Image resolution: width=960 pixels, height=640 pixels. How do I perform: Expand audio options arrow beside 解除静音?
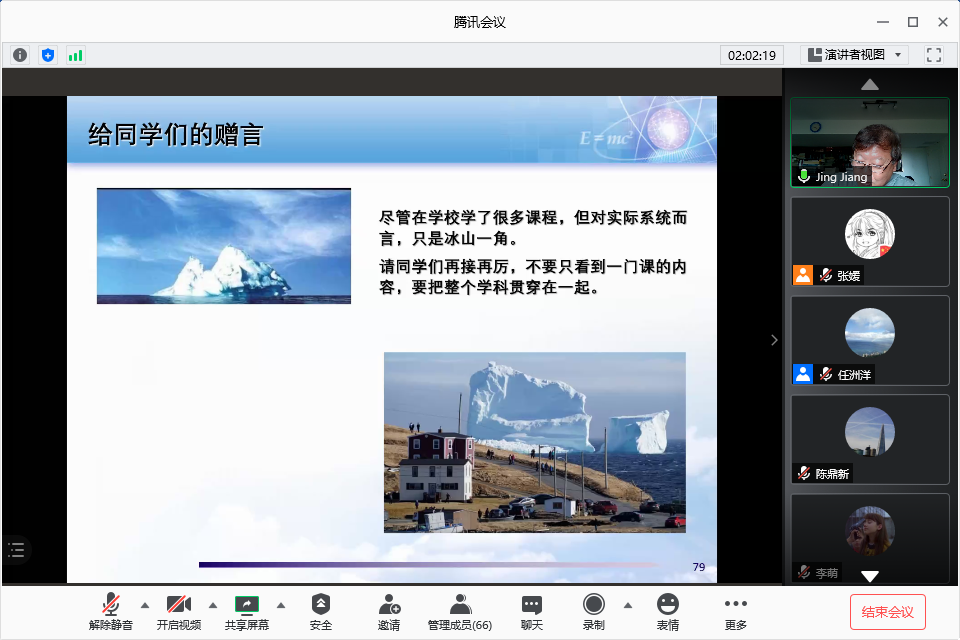coord(145,604)
